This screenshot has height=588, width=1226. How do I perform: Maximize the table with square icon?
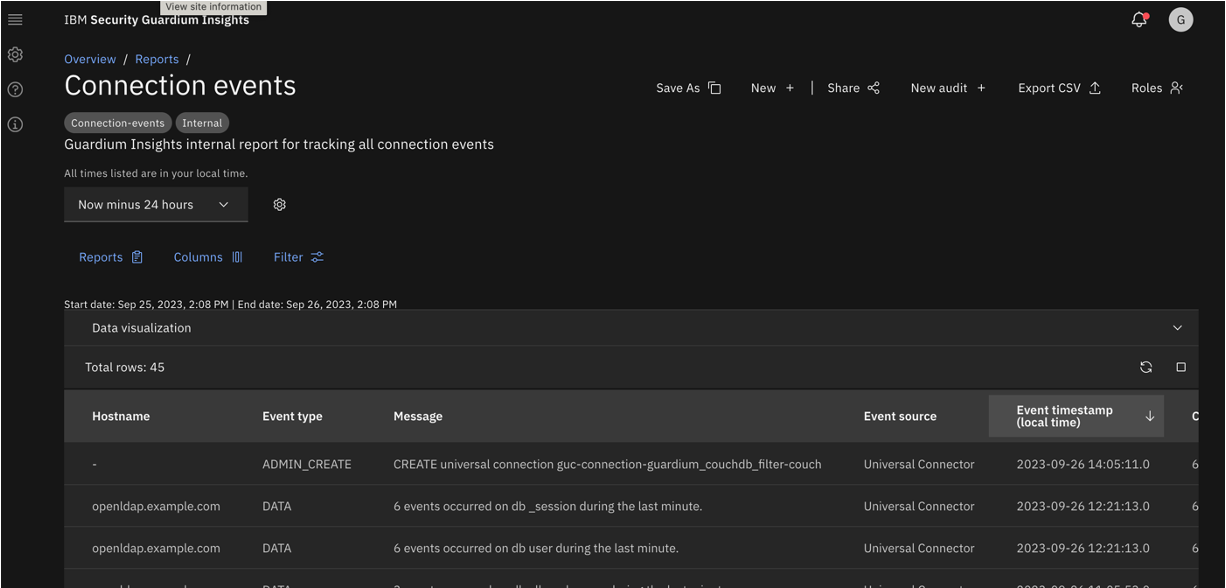point(1180,367)
